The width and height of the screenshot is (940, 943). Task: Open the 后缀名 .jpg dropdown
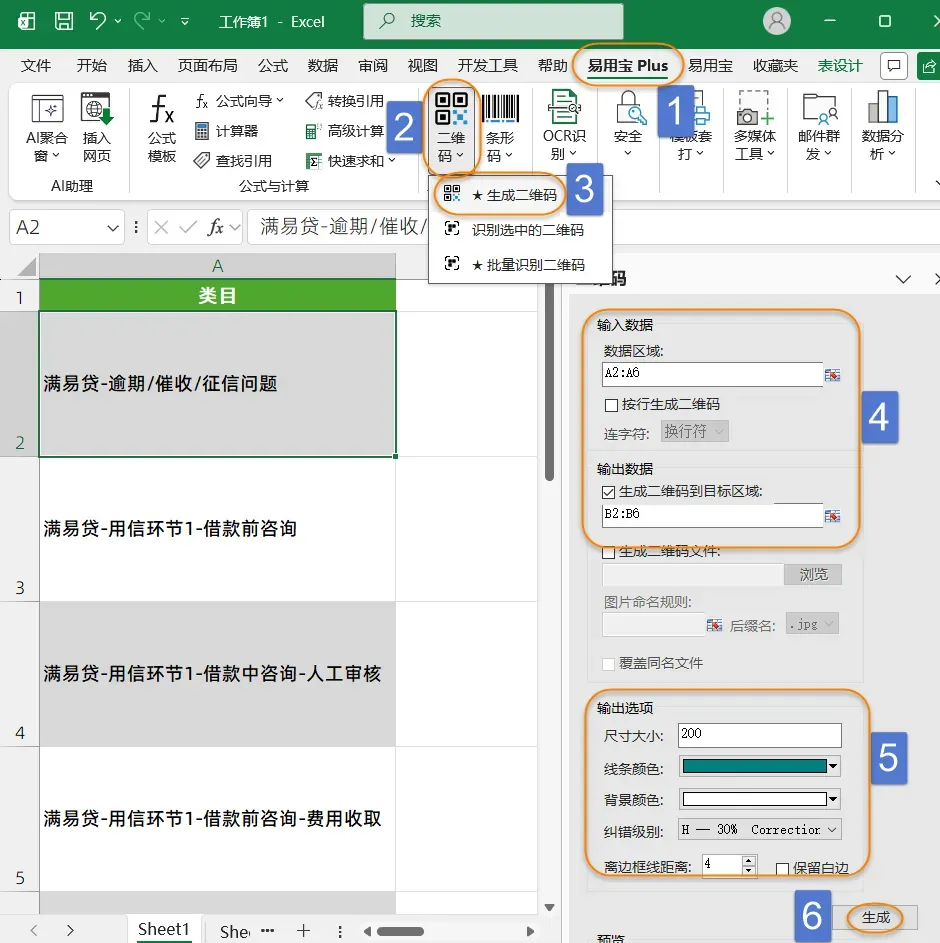813,624
